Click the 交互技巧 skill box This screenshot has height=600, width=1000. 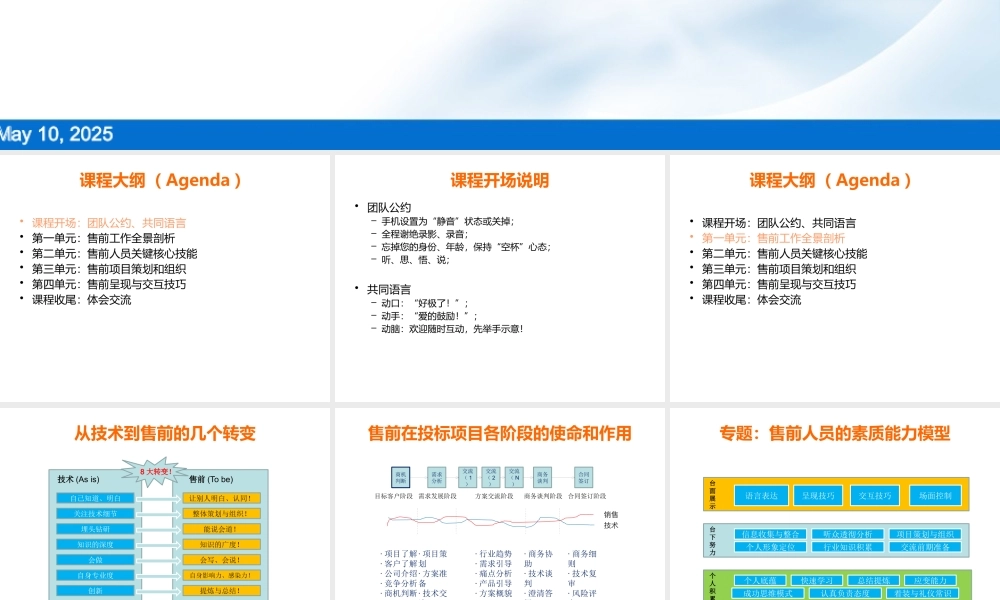[x=875, y=495]
